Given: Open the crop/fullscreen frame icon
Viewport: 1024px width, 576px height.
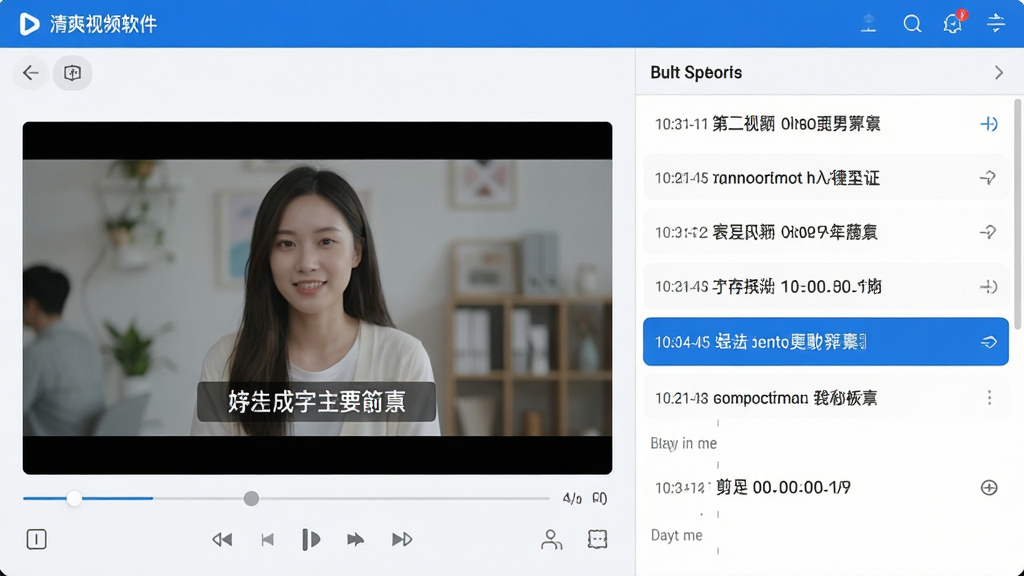Looking at the screenshot, I should pos(598,539).
